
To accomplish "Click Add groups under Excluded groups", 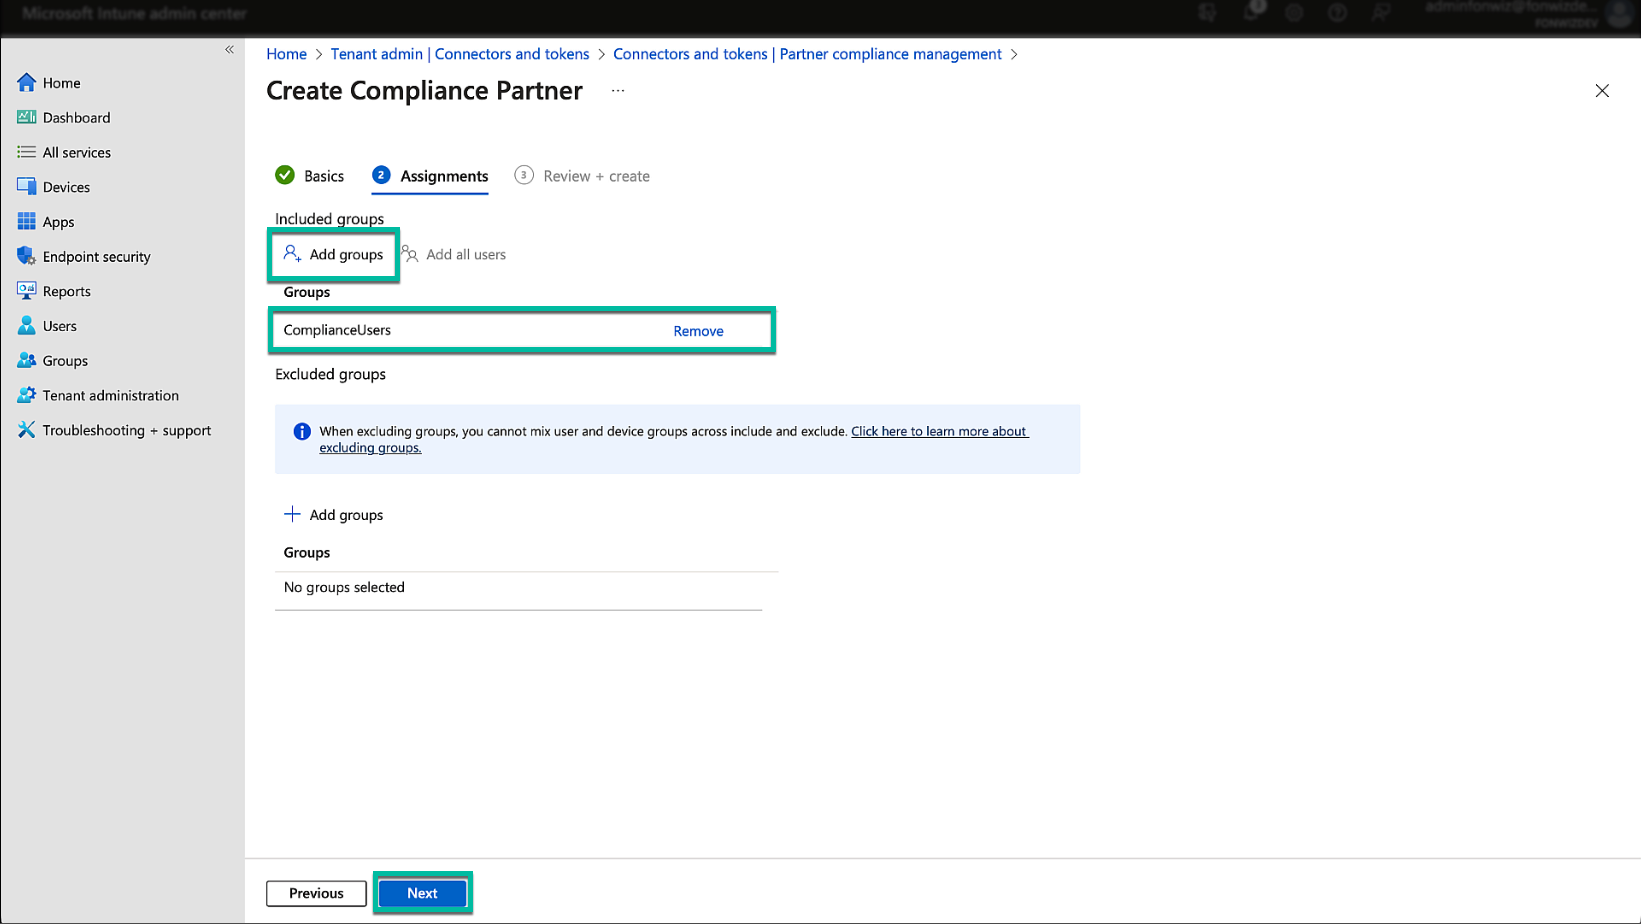I will 334,515.
